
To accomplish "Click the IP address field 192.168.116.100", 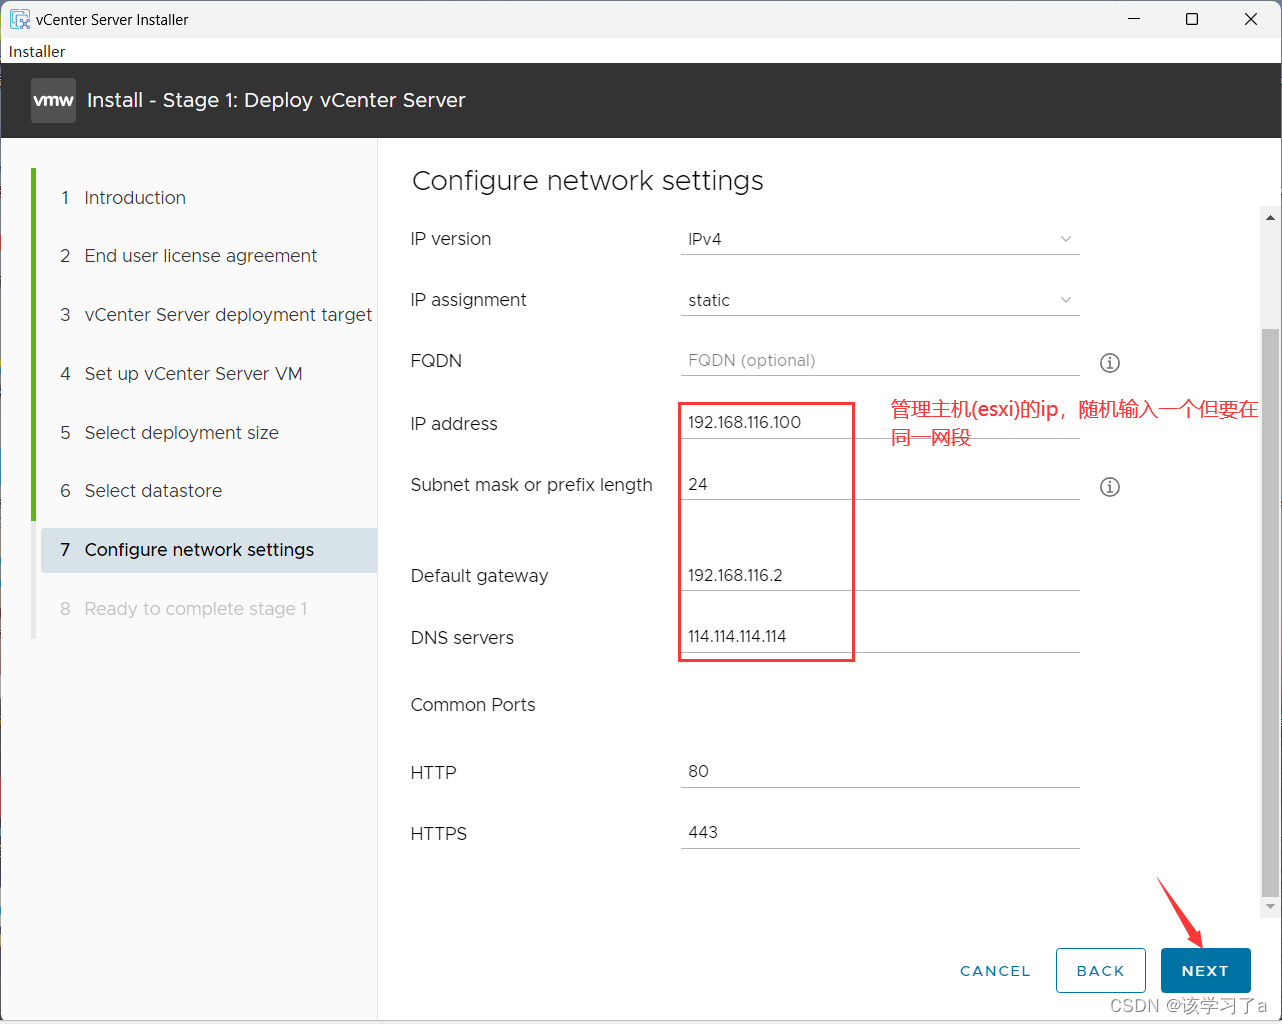I will pos(880,423).
